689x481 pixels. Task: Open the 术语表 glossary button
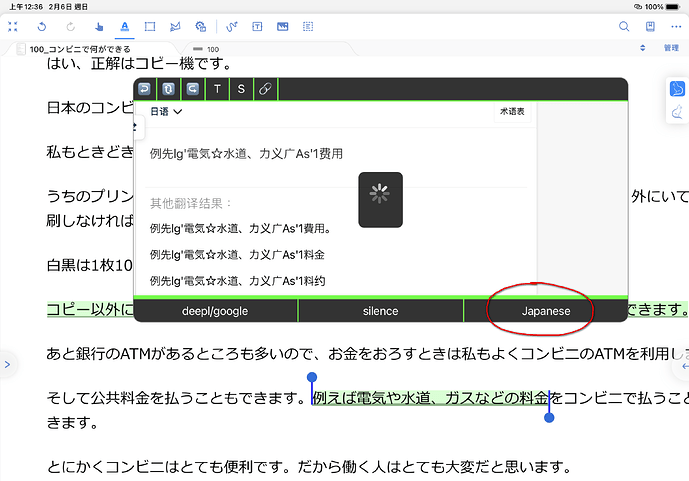[x=512, y=112]
